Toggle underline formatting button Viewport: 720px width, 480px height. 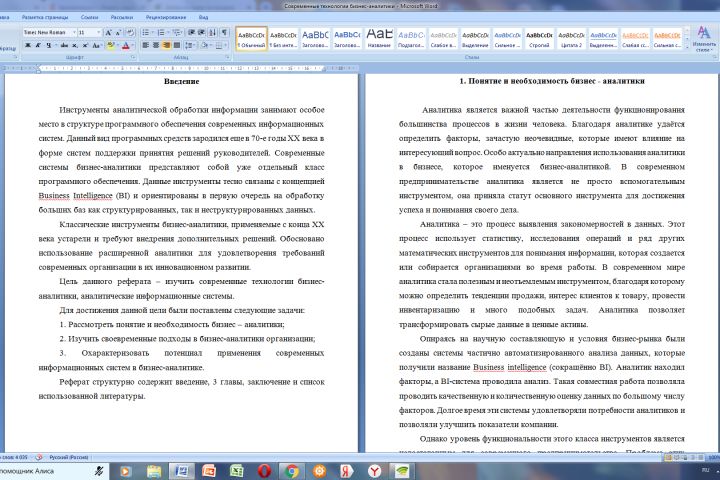(49, 45)
